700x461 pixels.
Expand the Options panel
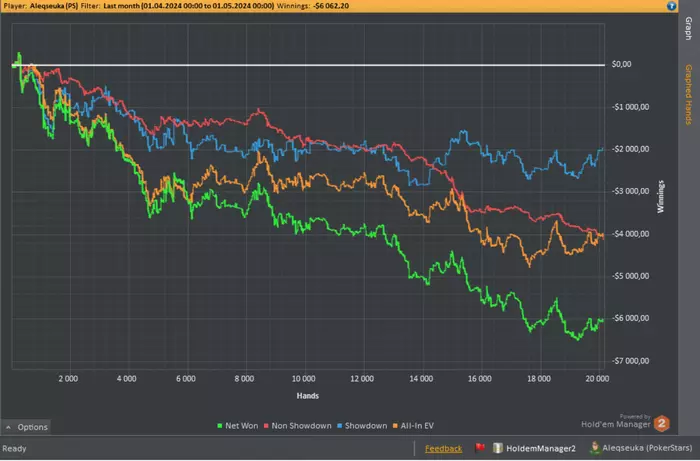pos(26,427)
